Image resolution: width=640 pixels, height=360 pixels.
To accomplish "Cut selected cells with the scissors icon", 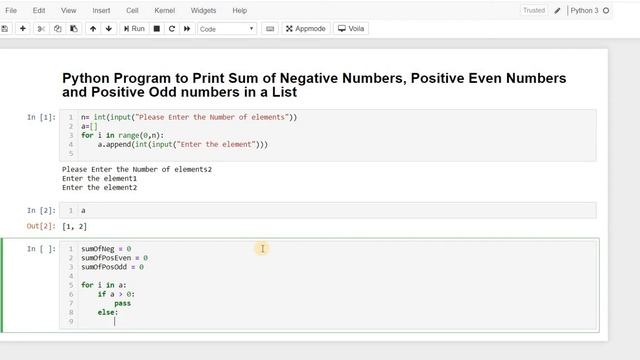I will point(41,29).
